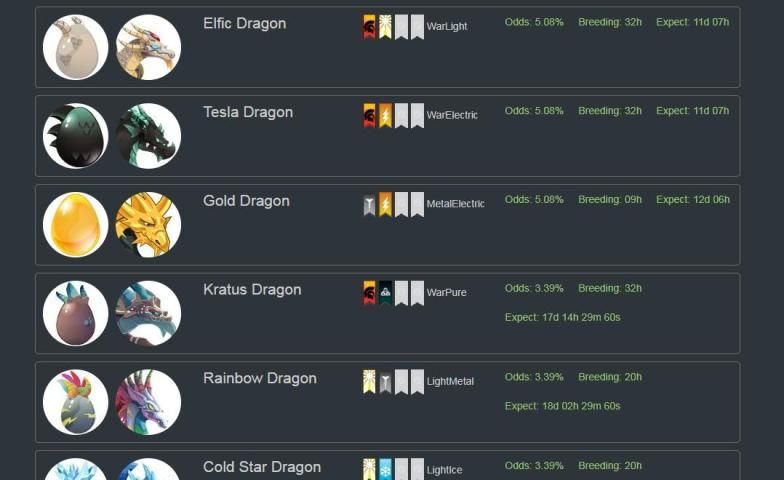This screenshot has width=784, height=480.
Task: Click the Pure element icon on Kratus Dragon
Action: tap(385, 293)
